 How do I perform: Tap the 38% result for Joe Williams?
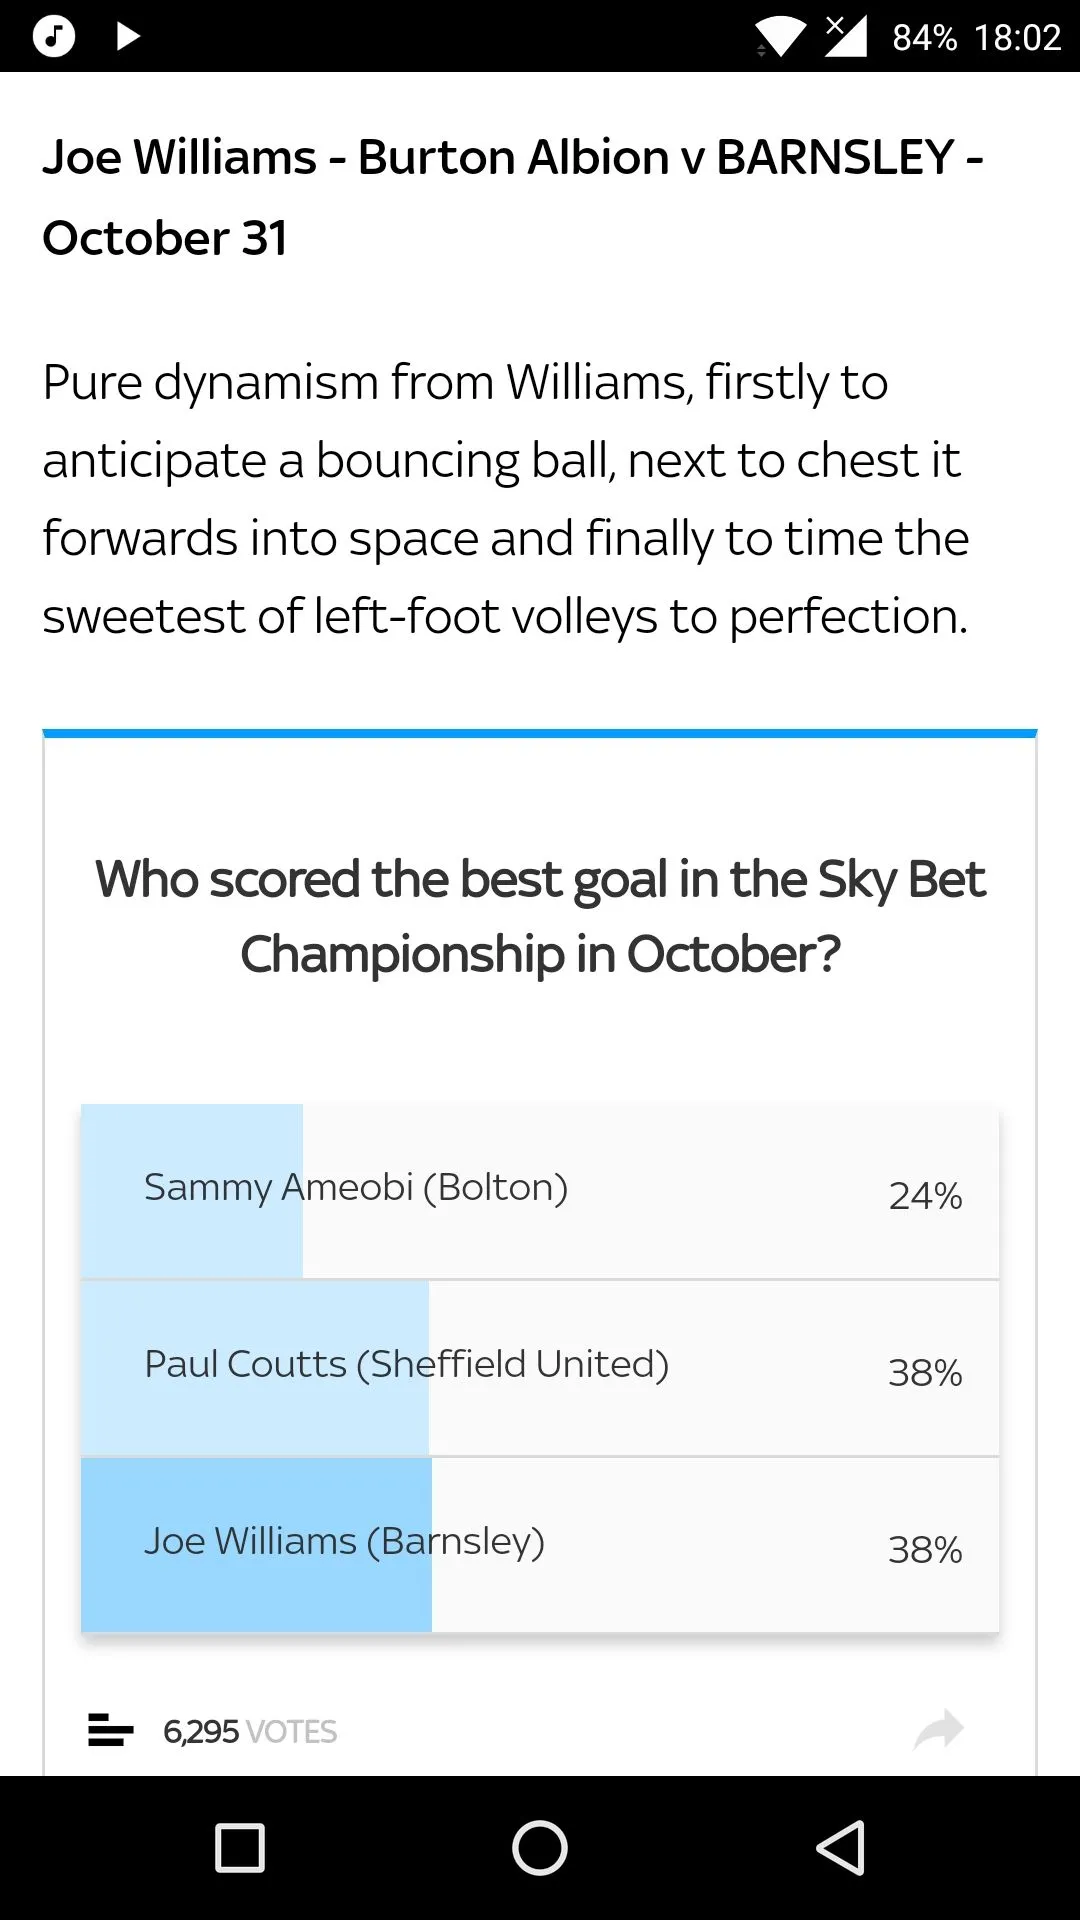click(925, 1549)
